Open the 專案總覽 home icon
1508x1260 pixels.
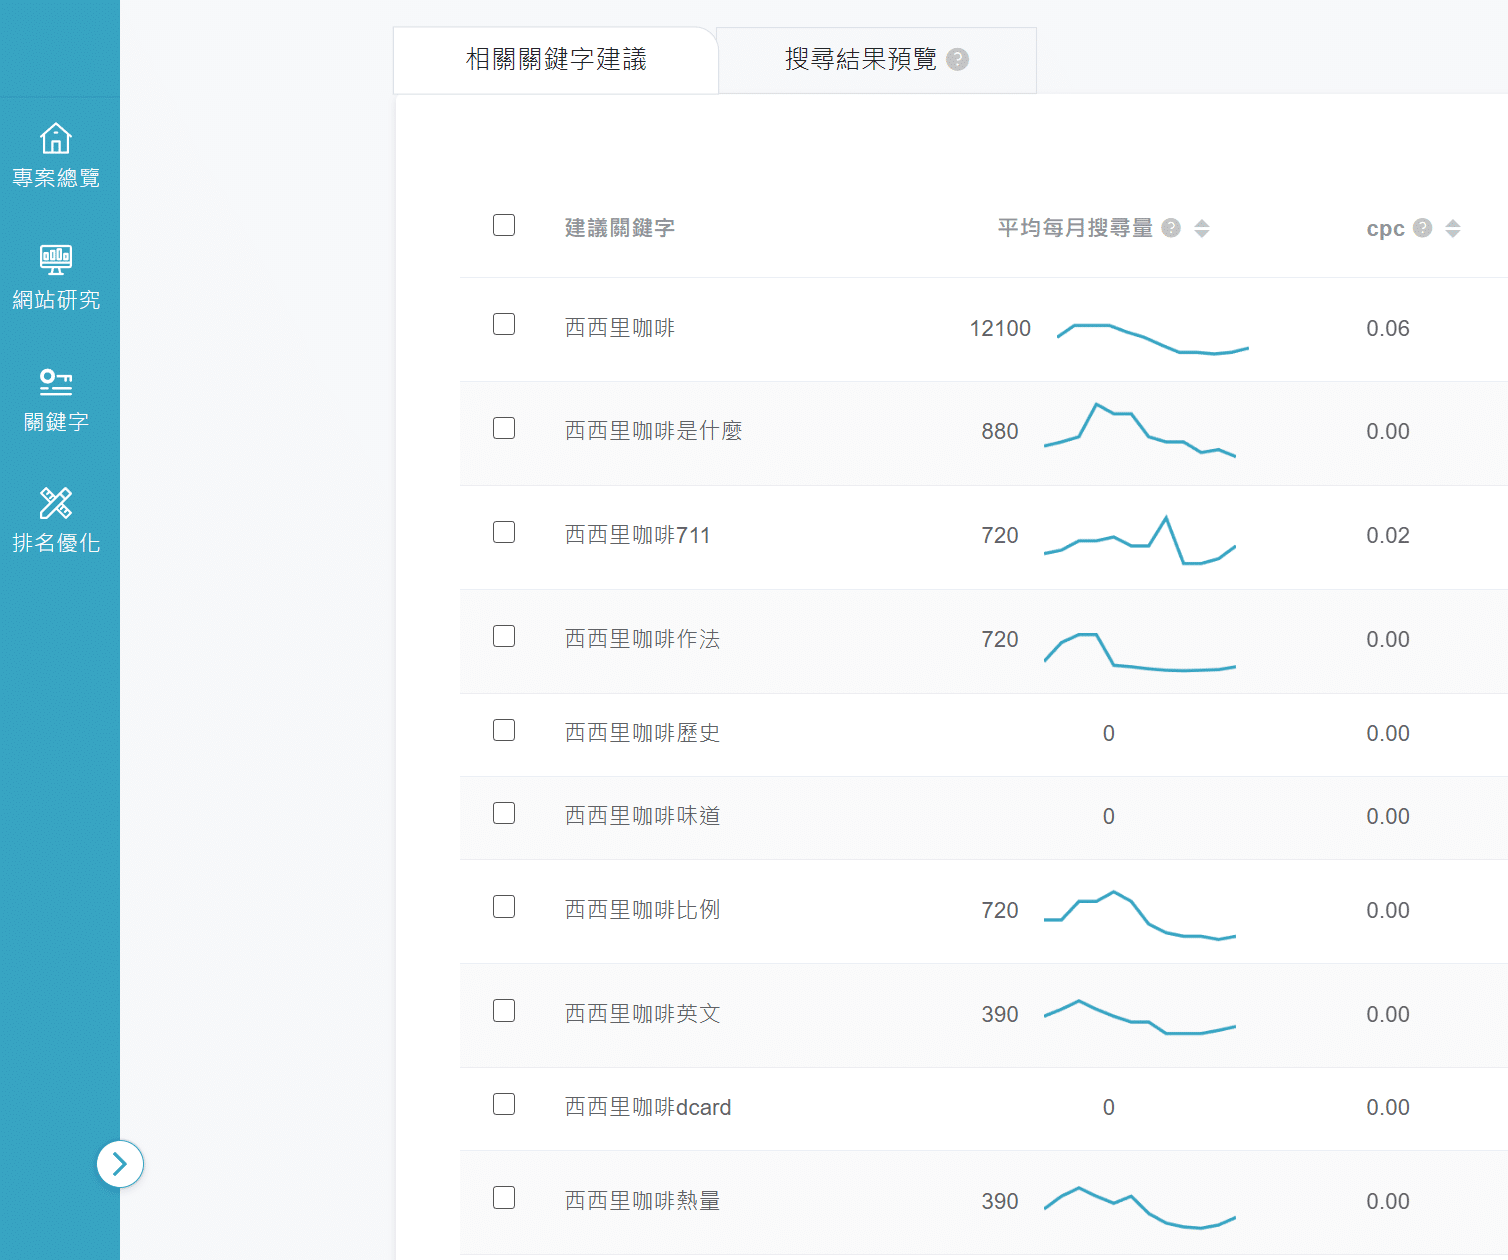pos(56,139)
